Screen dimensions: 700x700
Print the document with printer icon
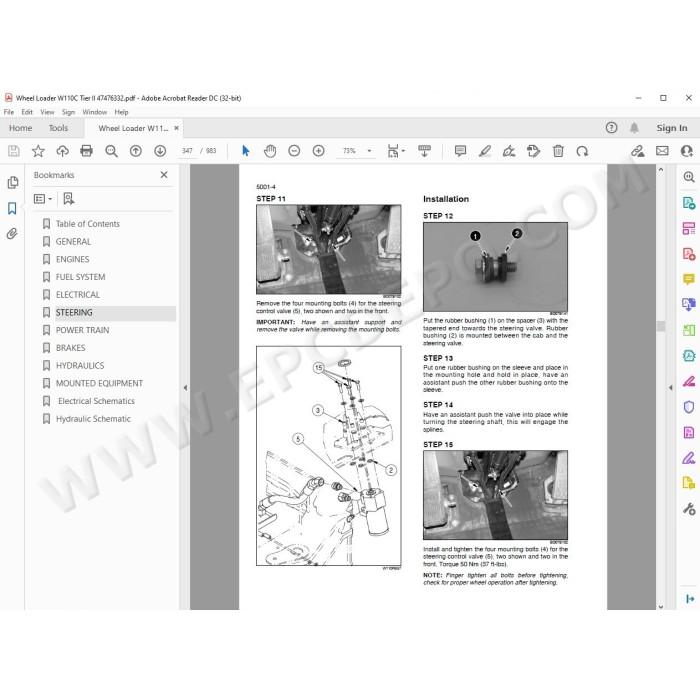pos(87,151)
